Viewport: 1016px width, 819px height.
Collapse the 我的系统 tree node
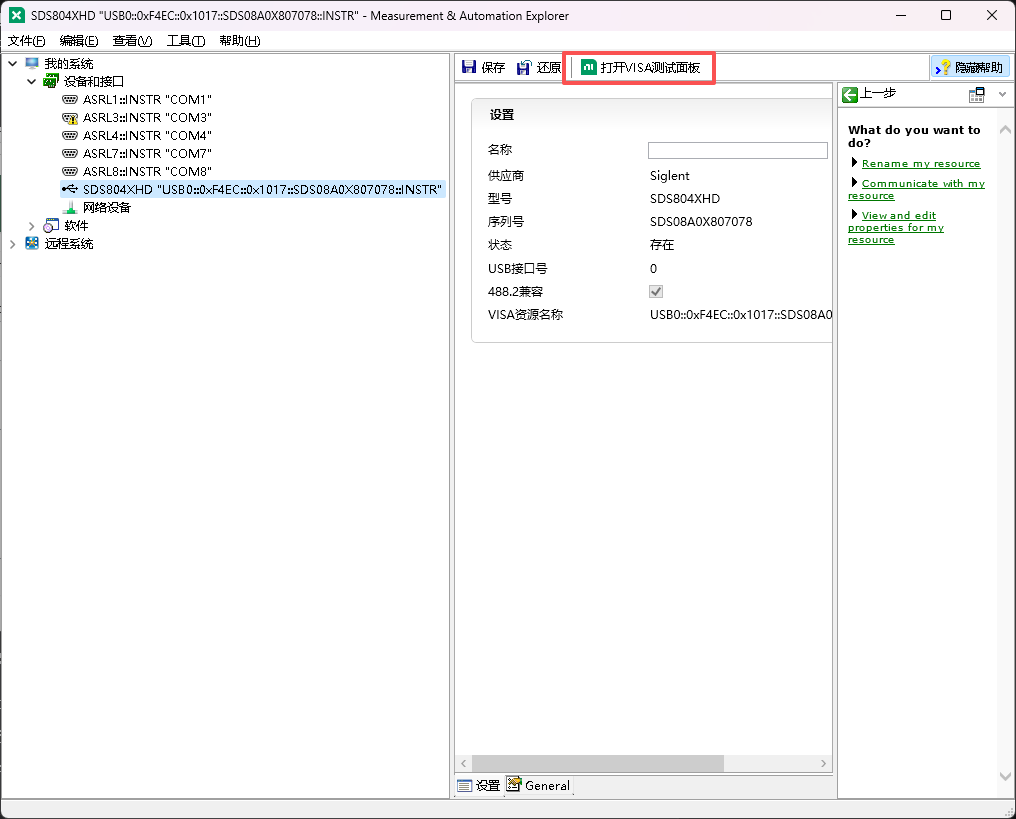pos(13,63)
